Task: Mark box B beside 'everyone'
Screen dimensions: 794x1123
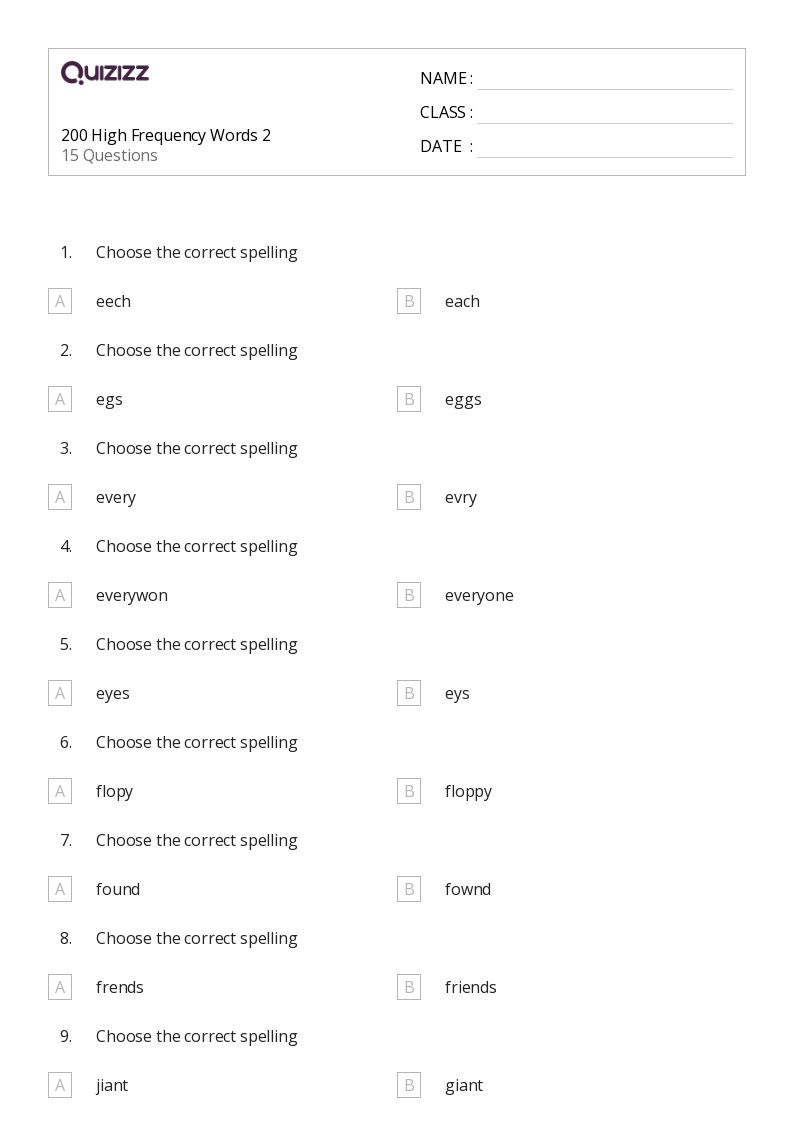Action: [409, 595]
